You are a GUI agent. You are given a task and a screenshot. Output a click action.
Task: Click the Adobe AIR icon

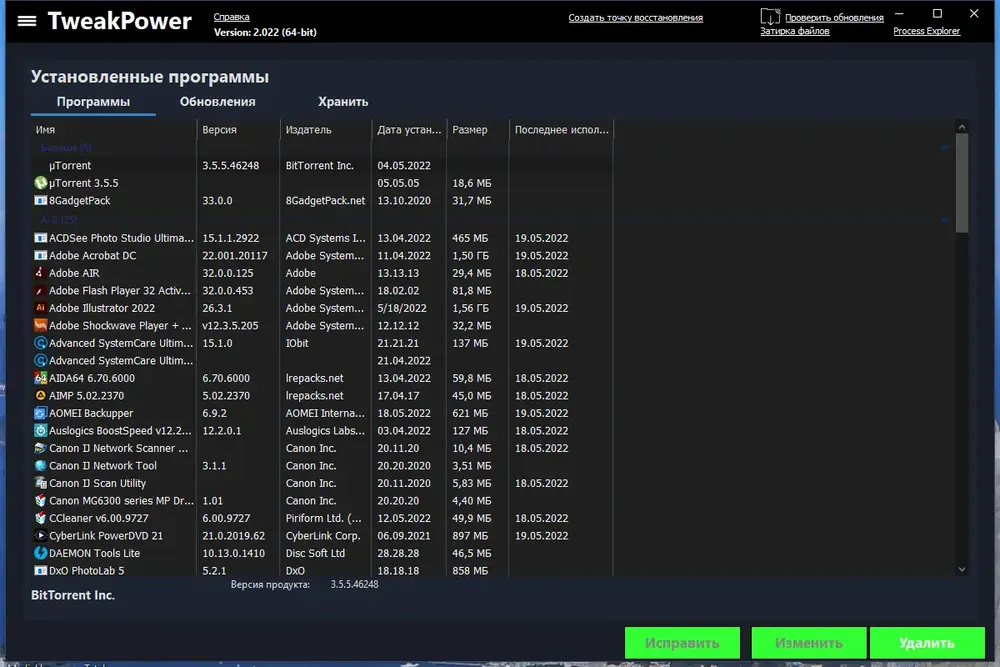40,273
